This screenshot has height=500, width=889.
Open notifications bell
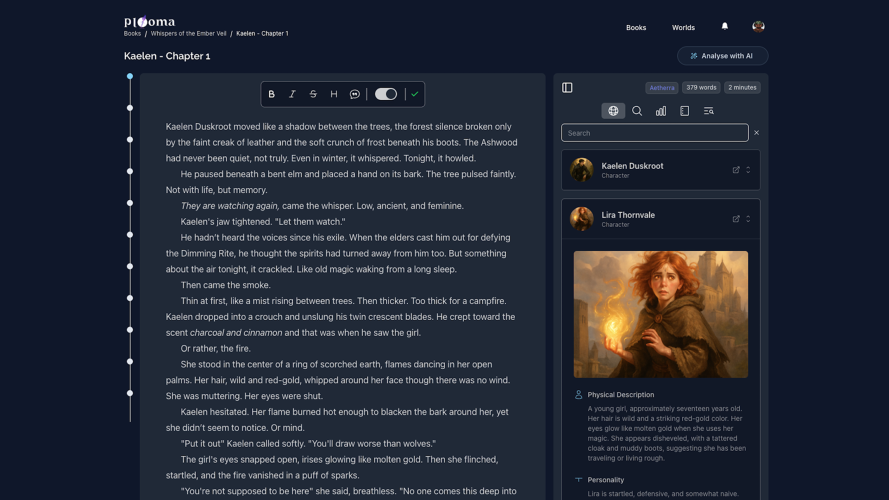click(725, 26)
